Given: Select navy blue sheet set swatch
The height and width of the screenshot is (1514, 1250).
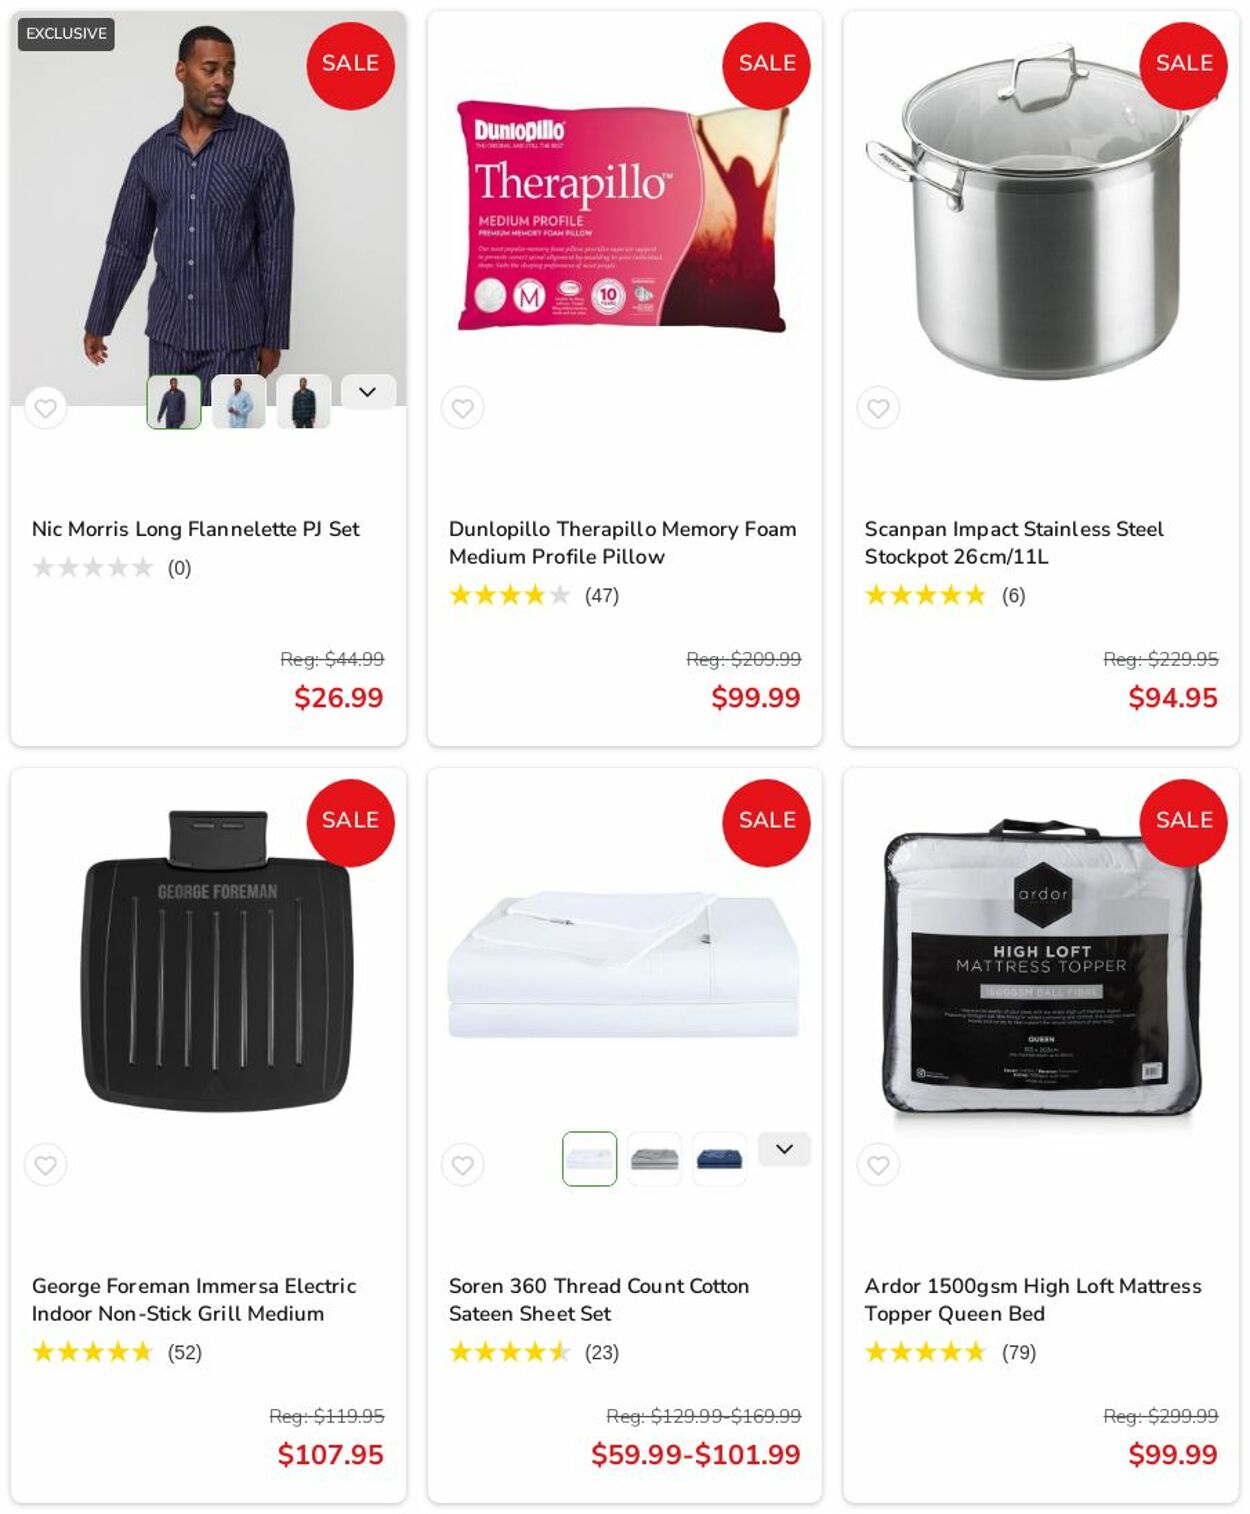Looking at the screenshot, I should [x=720, y=1159].
